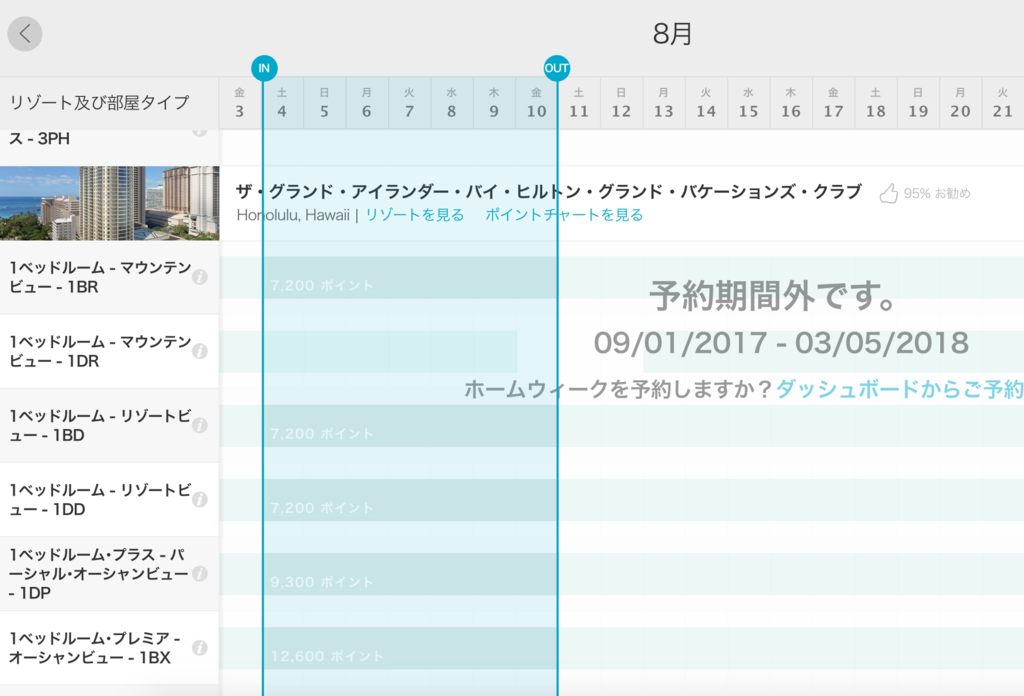Screen dimensions: 1024x696
Task: Pick Monday the 13th in calendar header
Action: (664, 103)
